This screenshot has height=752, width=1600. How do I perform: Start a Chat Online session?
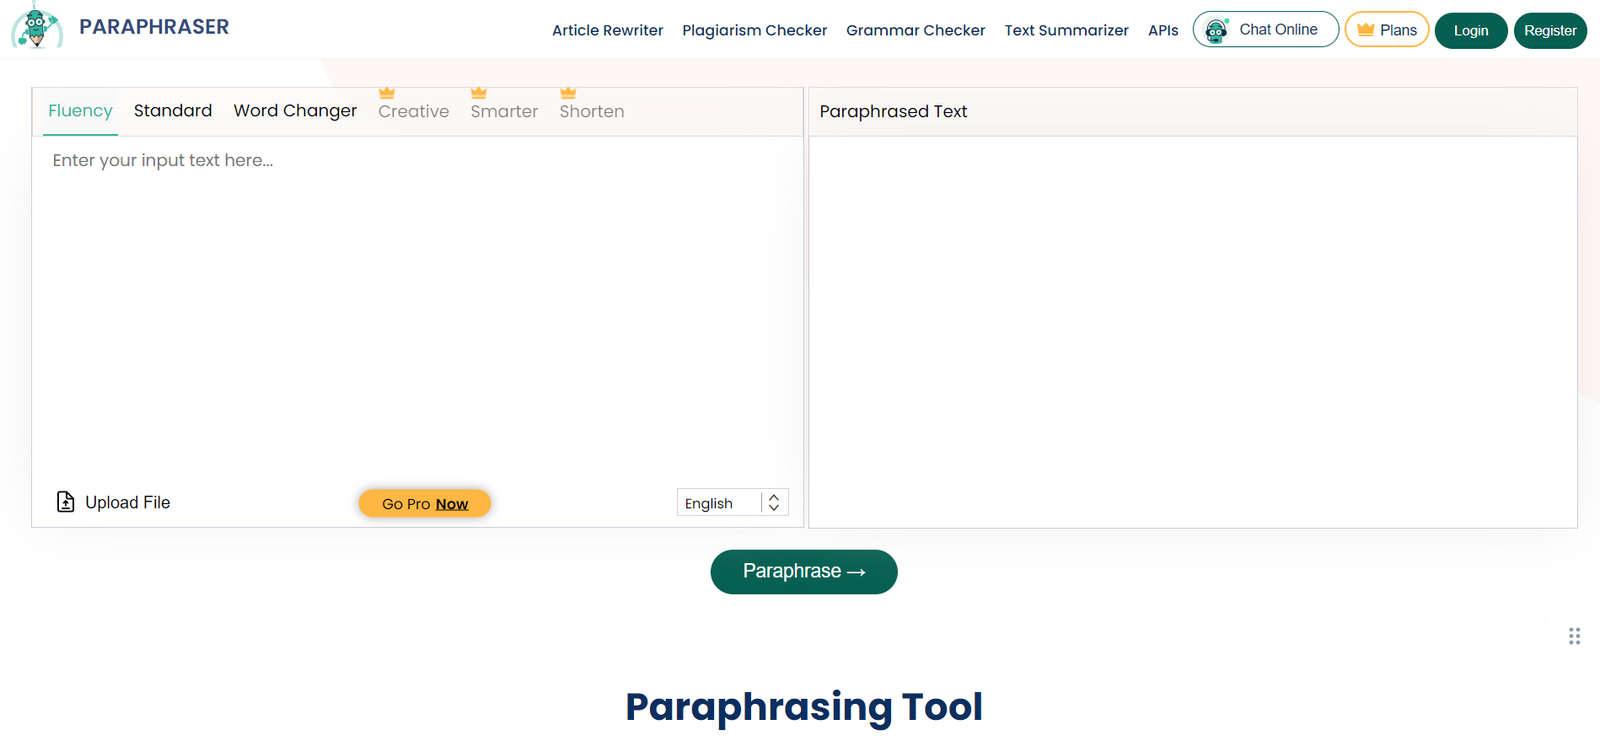1266,30
